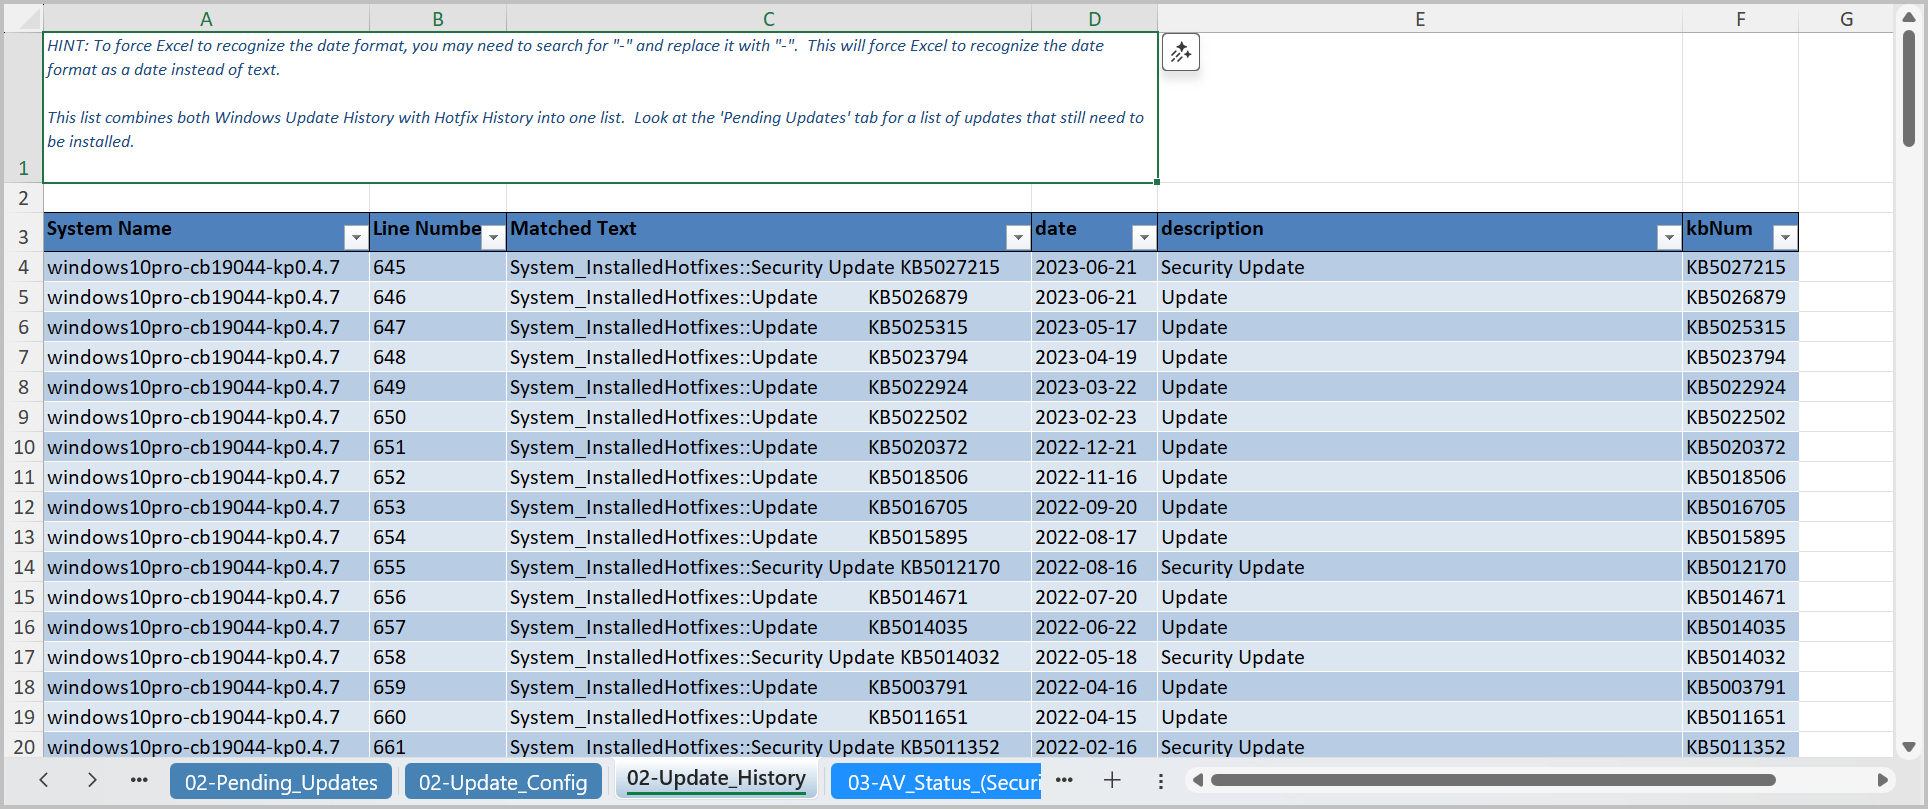Open the 03-AV_Status sheet tab
1928x809 pixels.
pos(940,782)
